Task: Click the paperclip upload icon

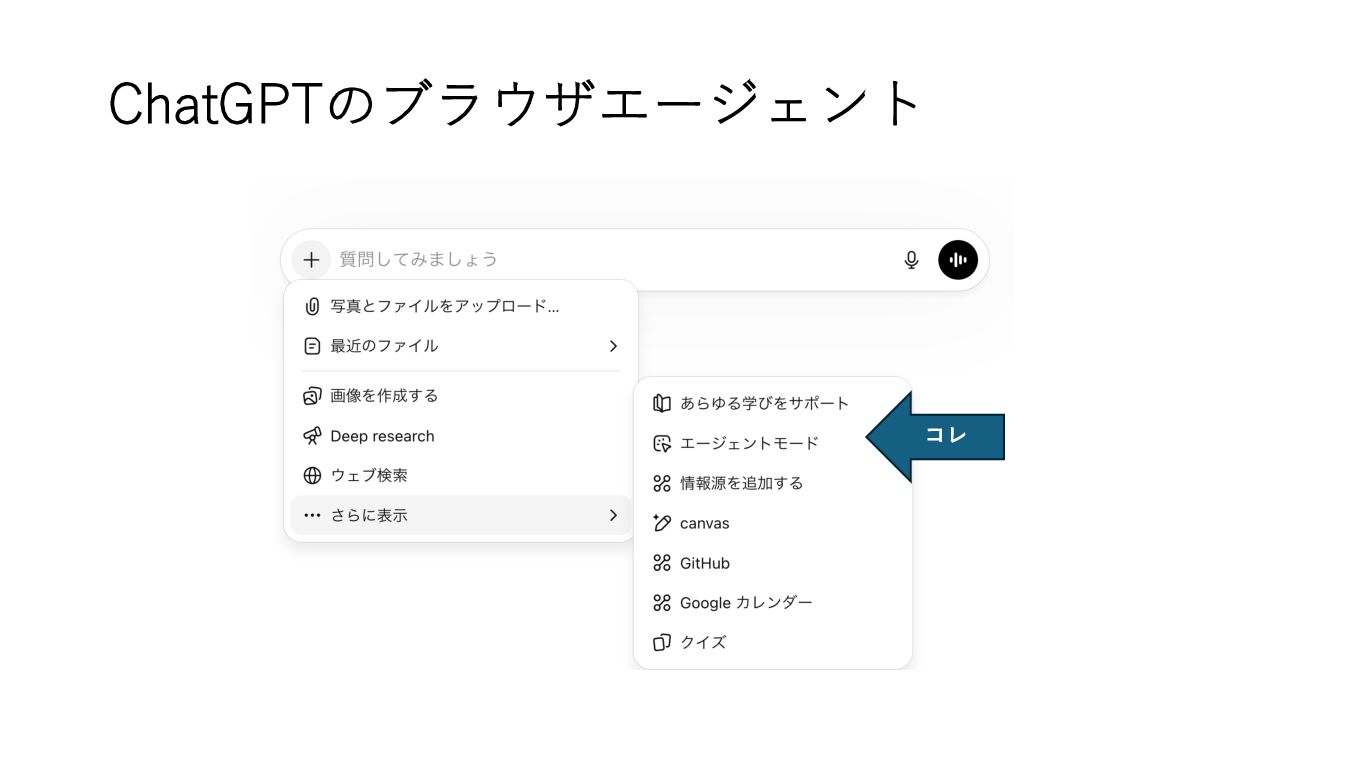Action: [312, 306]
